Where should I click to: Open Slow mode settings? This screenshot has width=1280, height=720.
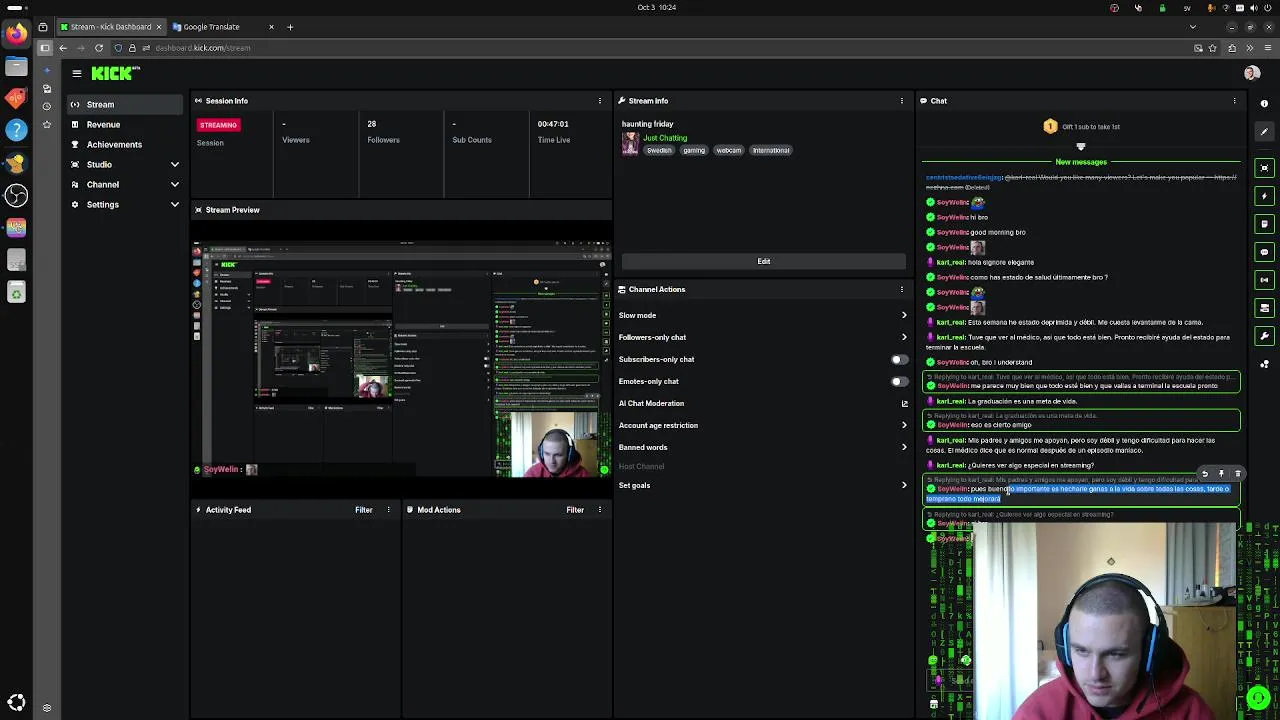[764, 315]
